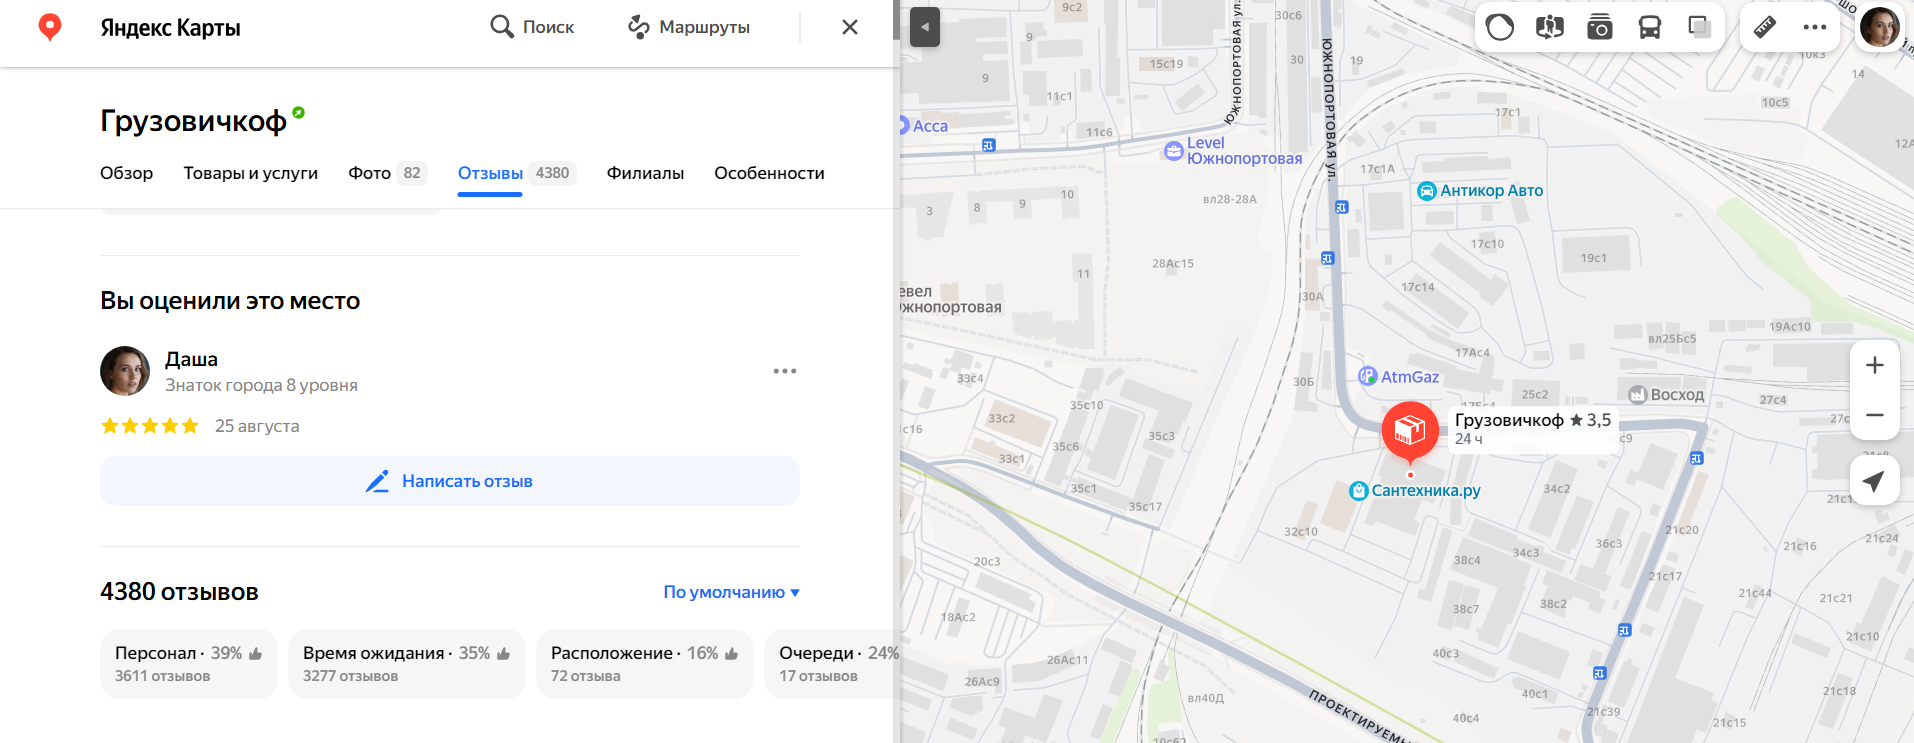Select Восход place on the map
This screenshot has height=743, width=1914.
pyautogui.click(x=1667, y=395)
